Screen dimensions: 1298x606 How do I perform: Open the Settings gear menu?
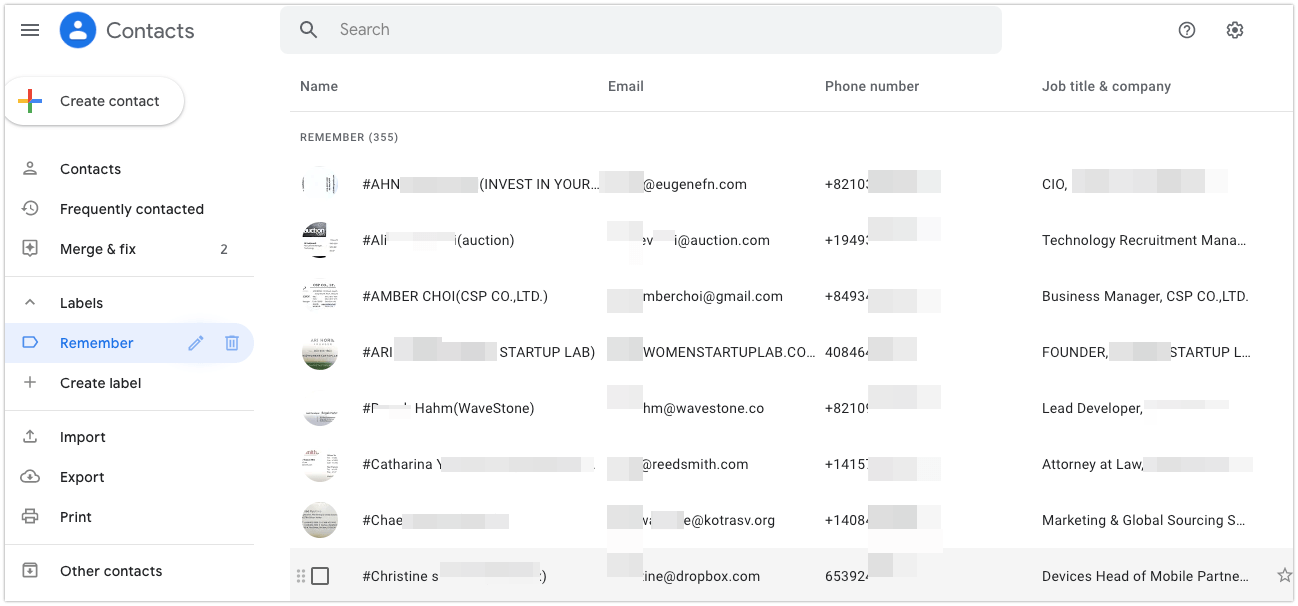(x=1234, y=30)
